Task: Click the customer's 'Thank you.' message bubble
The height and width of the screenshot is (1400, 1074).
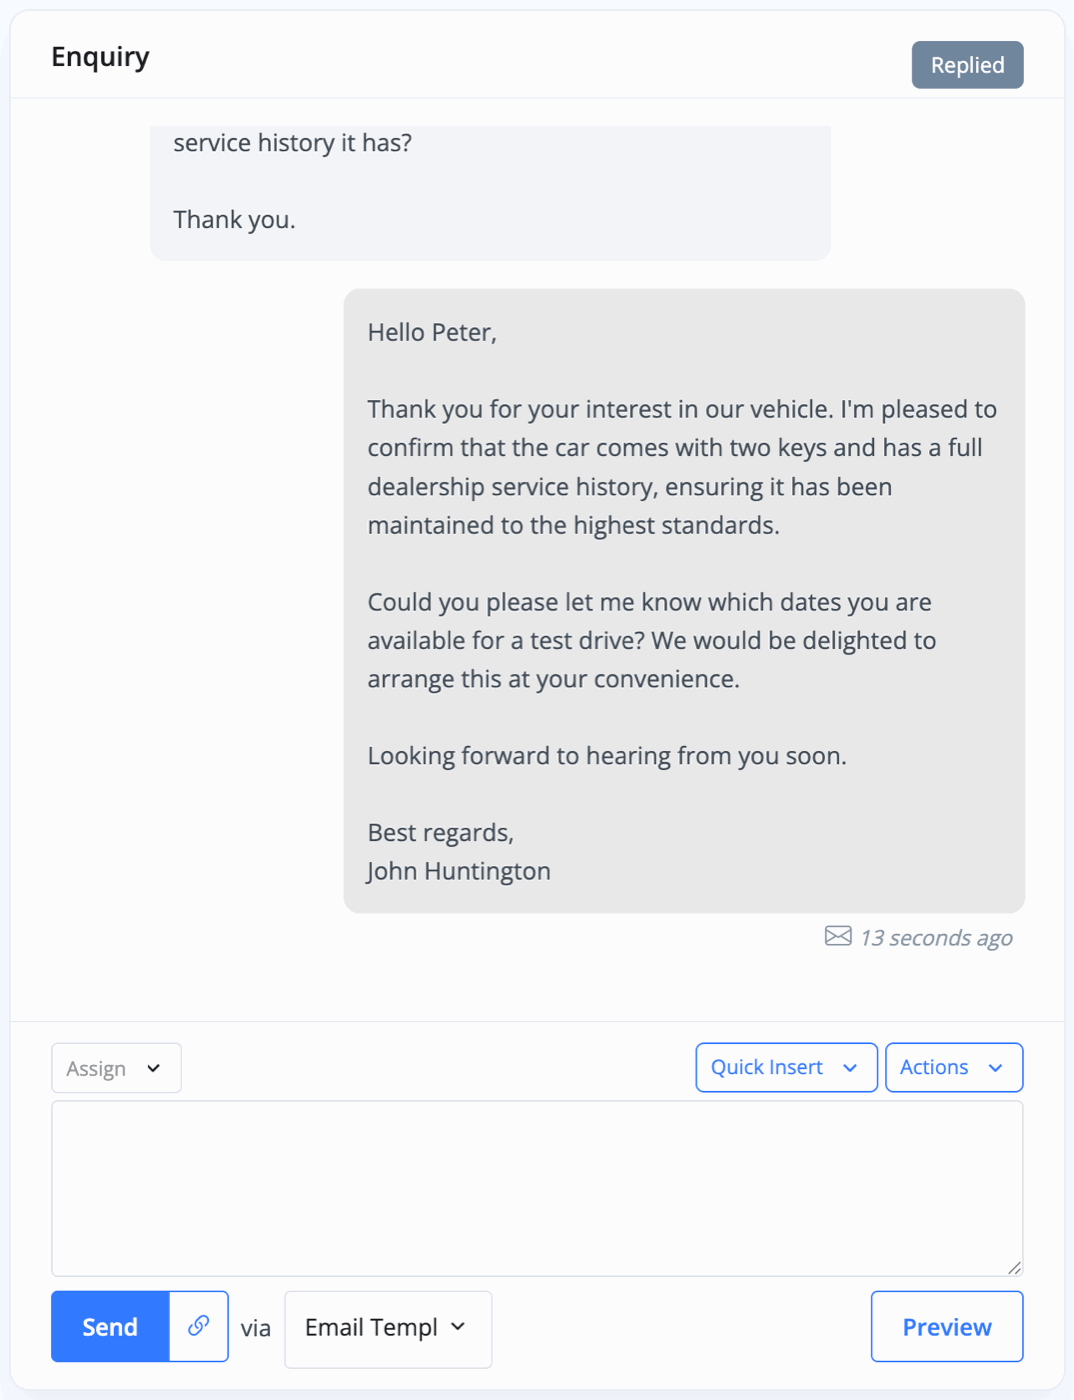Action: (x=490, y=193)
